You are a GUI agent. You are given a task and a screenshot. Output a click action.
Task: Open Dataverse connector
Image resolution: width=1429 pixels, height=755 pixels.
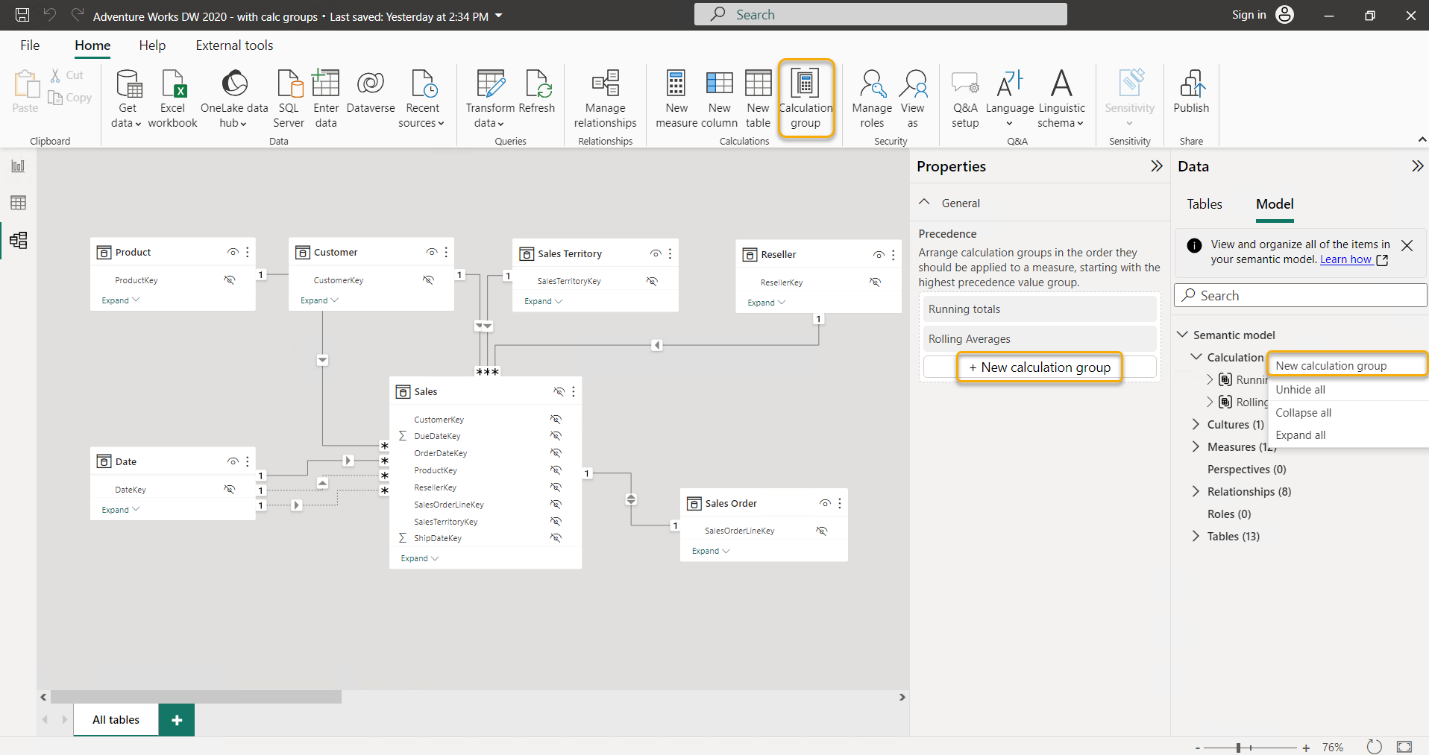pyautogui.click(x=370, y=92)
